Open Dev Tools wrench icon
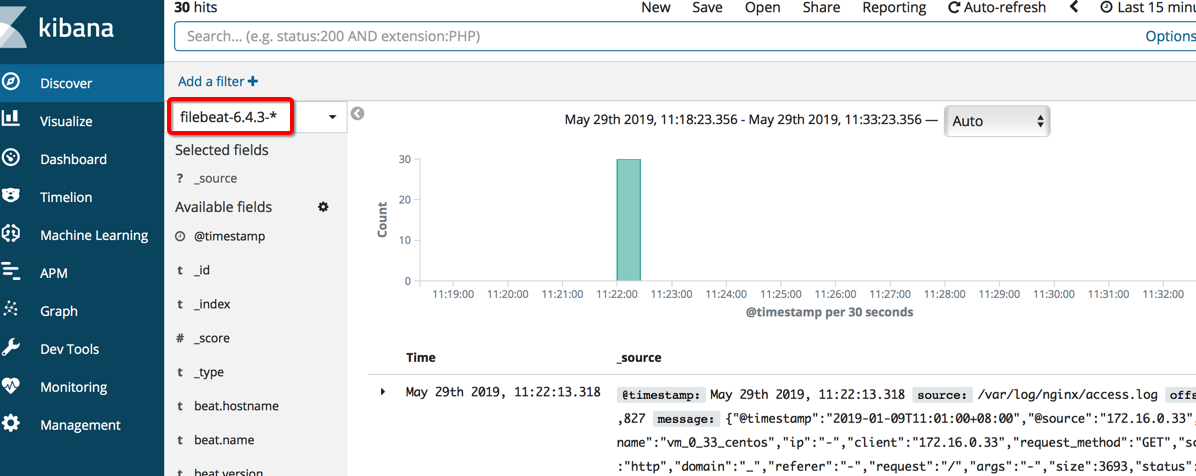 click(11, 349)
